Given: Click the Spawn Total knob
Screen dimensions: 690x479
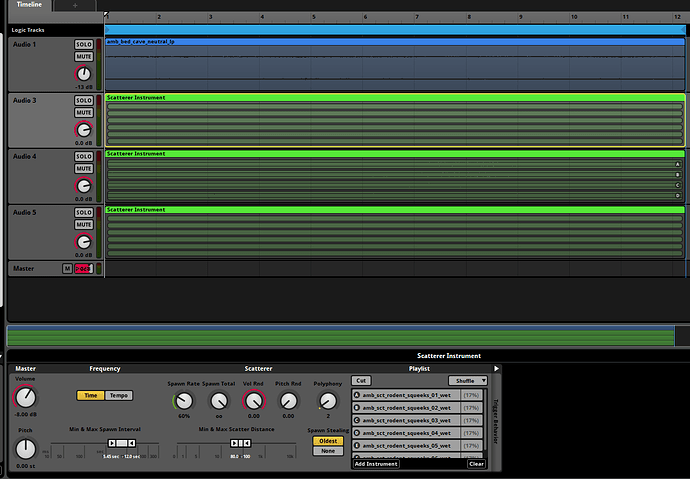Looking at the screenshot, I should pos(219,401).
